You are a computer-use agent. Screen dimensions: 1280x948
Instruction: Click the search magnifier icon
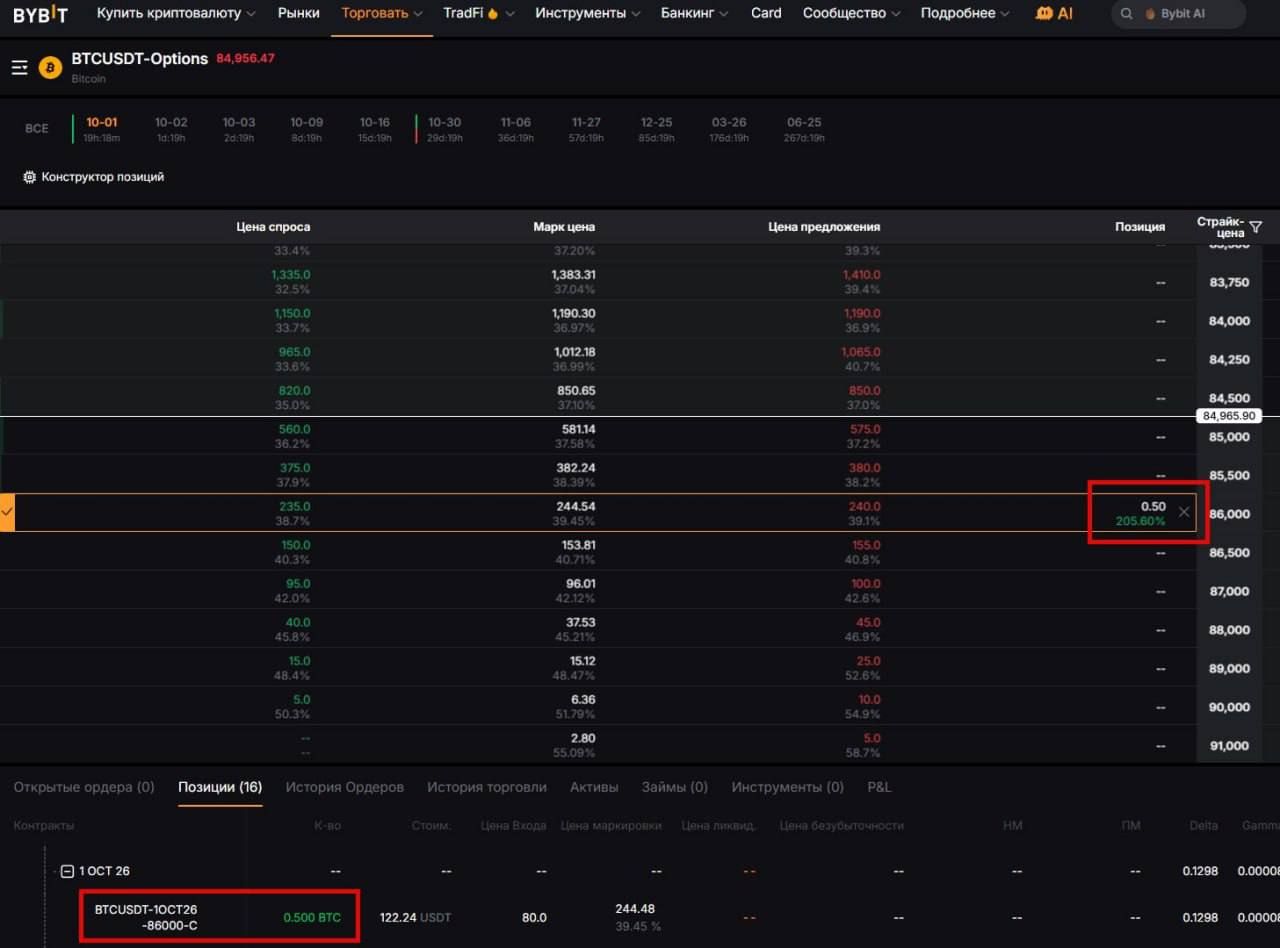pyautogui.click(x=1127, y=14)
